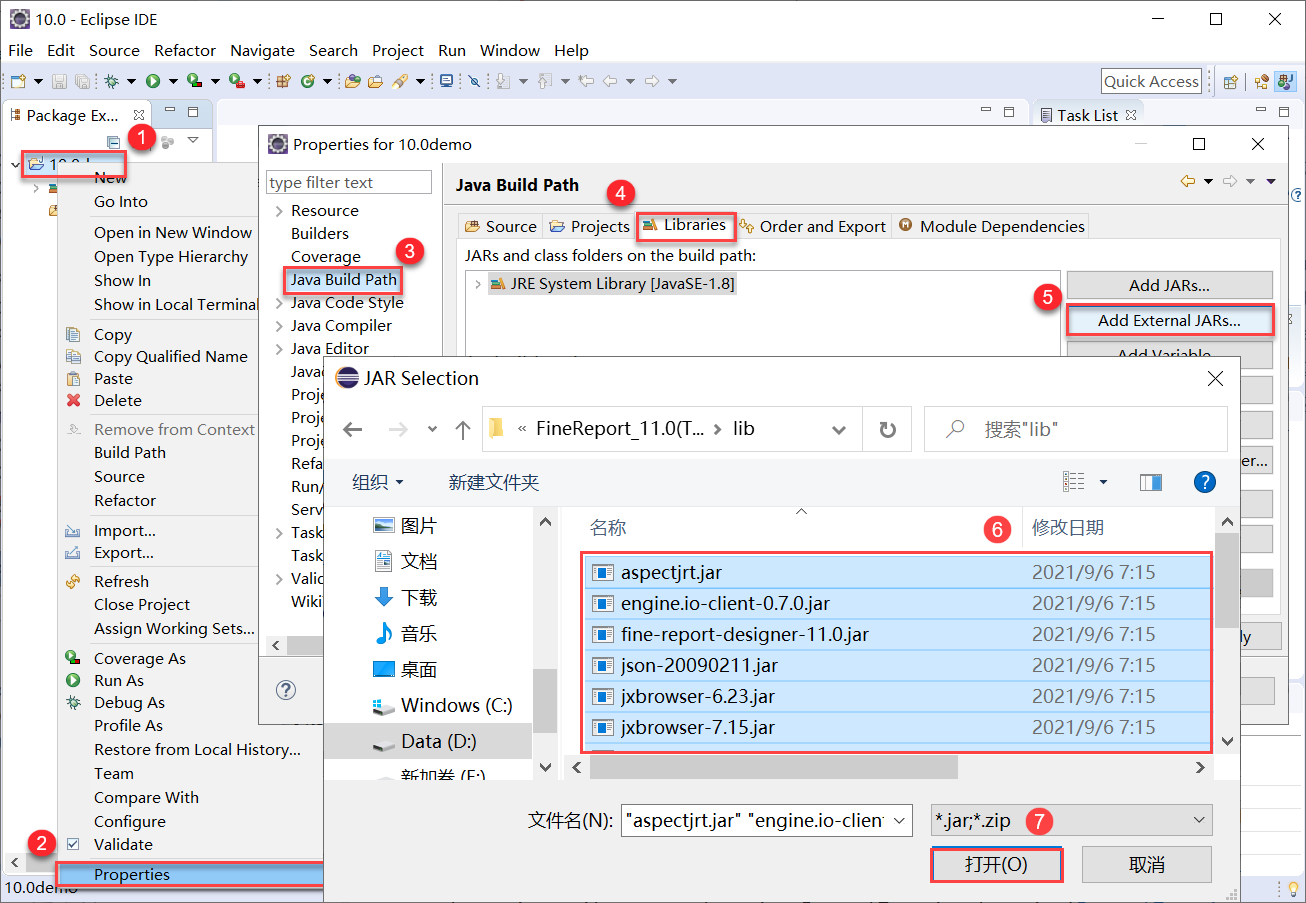Click the refresh button in JAR Selection
Viewport: 1306px width, 903px height.
tap(887, 429)
